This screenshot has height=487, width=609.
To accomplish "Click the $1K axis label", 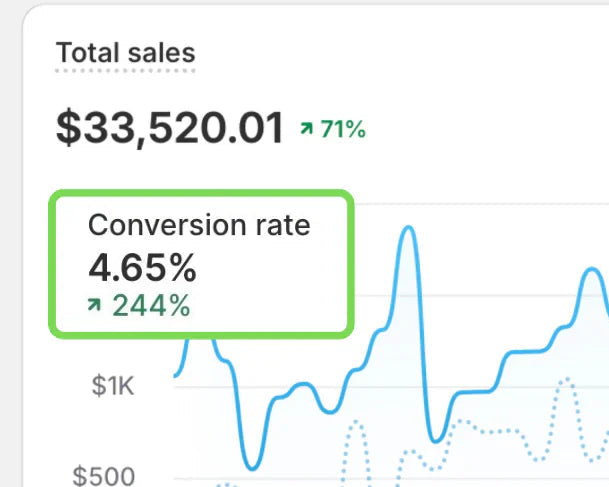I will [x=112, y=386].
